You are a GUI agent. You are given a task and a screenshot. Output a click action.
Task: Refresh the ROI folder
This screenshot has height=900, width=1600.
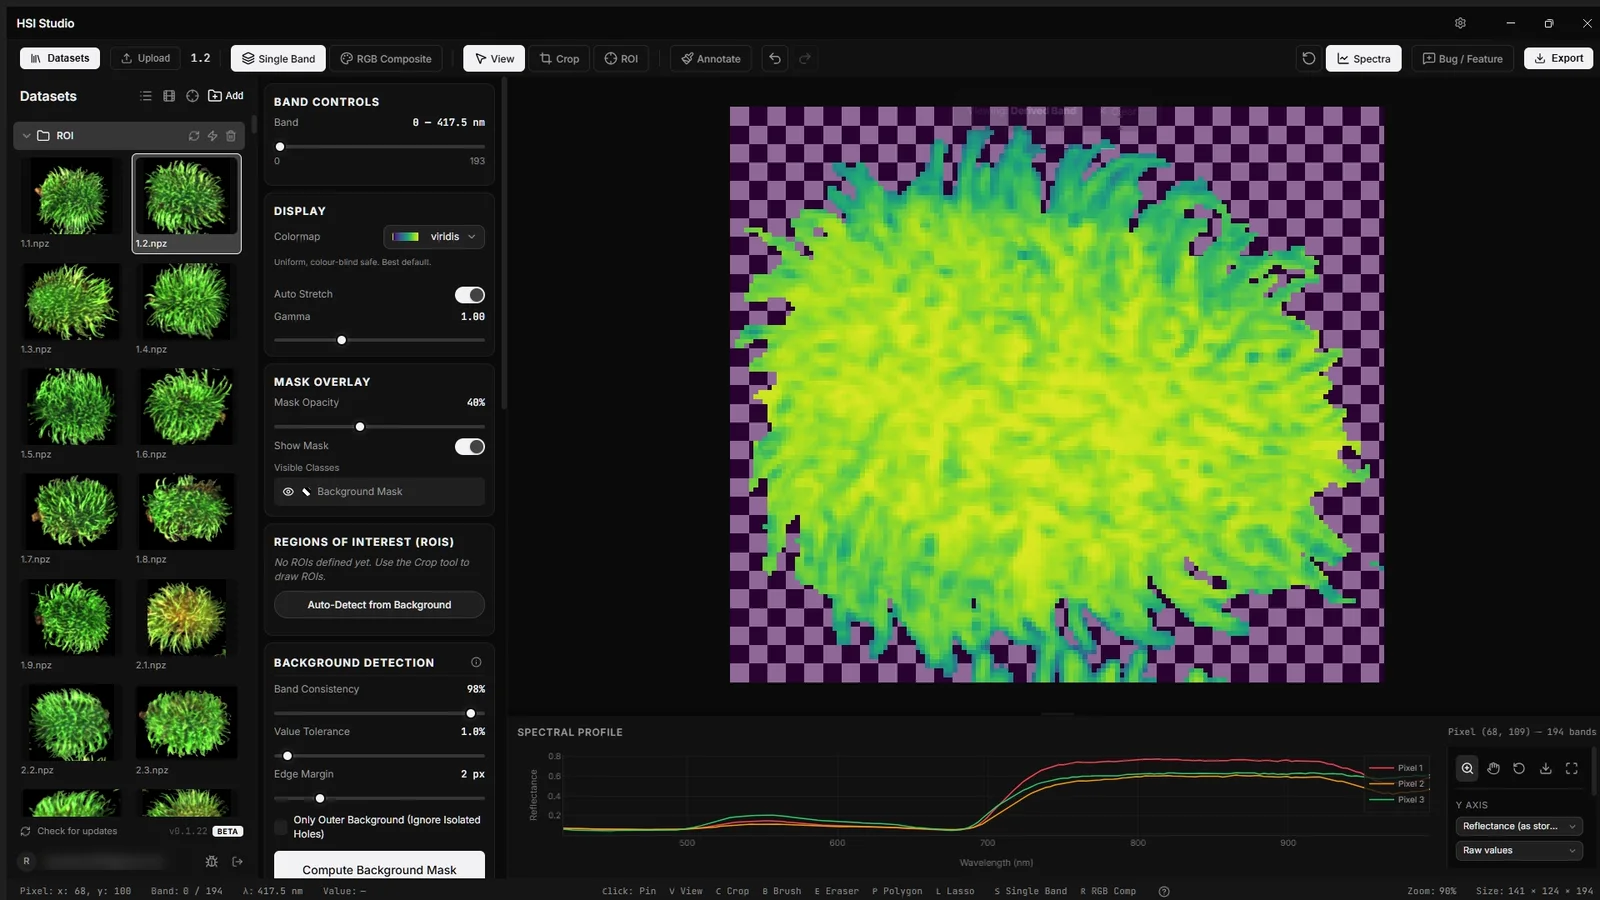(194, 136)
